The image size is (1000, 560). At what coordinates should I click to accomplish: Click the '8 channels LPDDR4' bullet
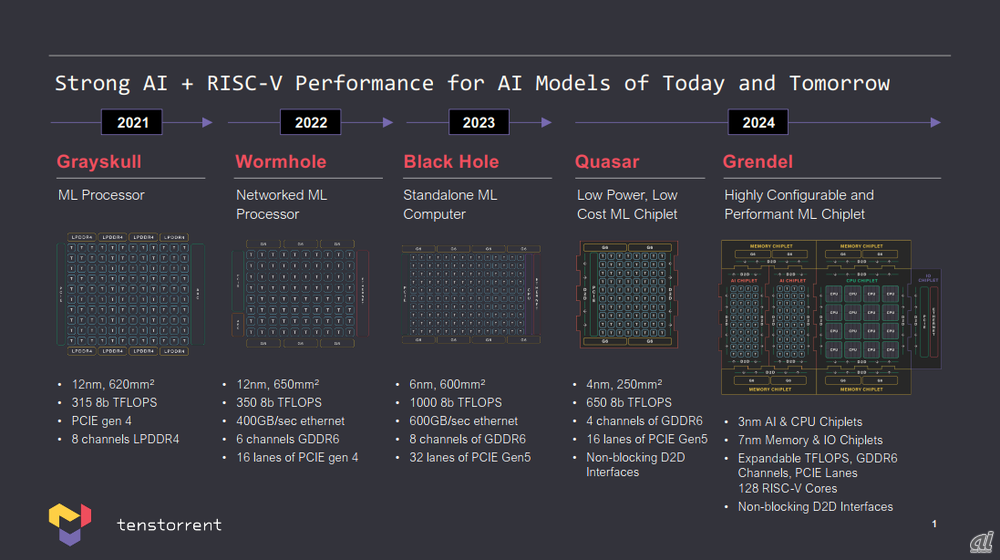(x=125, y=439)
